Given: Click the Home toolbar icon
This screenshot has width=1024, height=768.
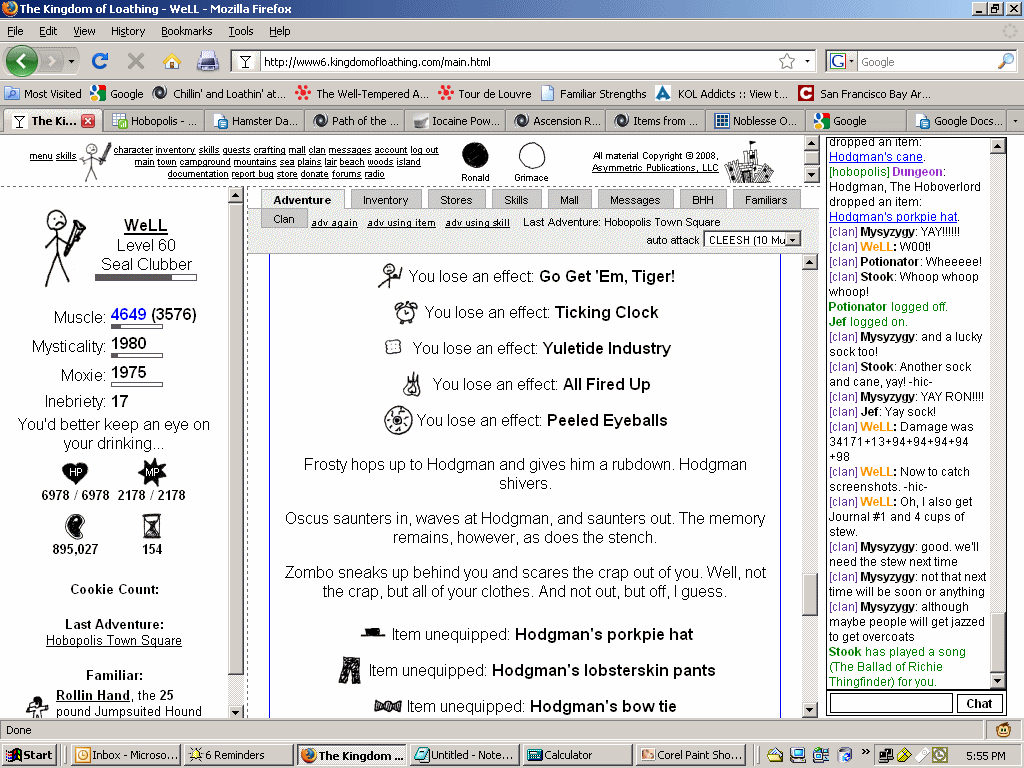Looking at the screenshot, I should [171, 61].
